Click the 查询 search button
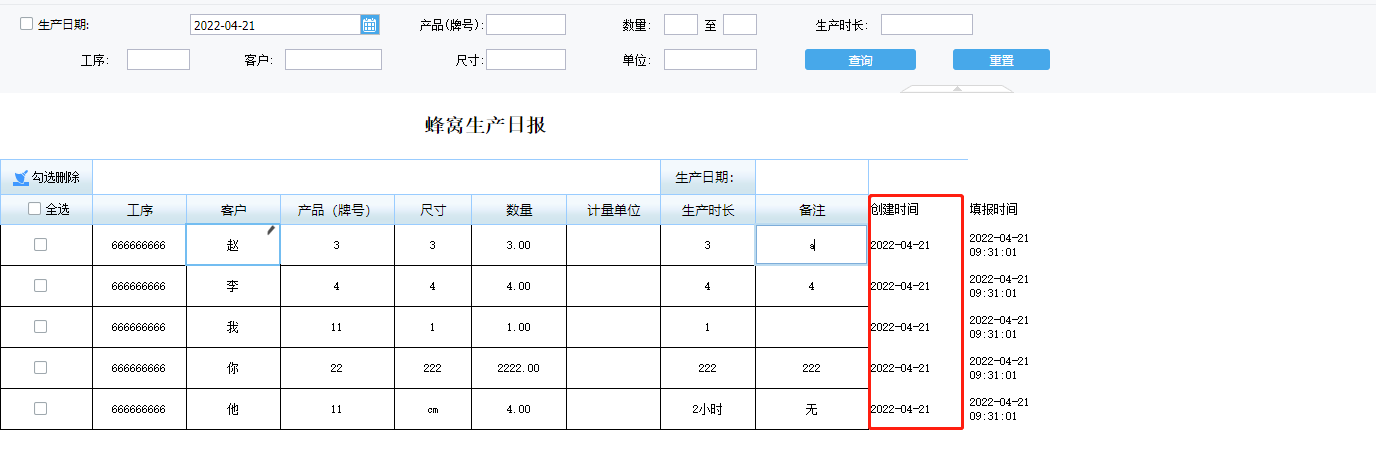Screen dimensions: 1376x470 pyautogui.click(x=860, y=60)
